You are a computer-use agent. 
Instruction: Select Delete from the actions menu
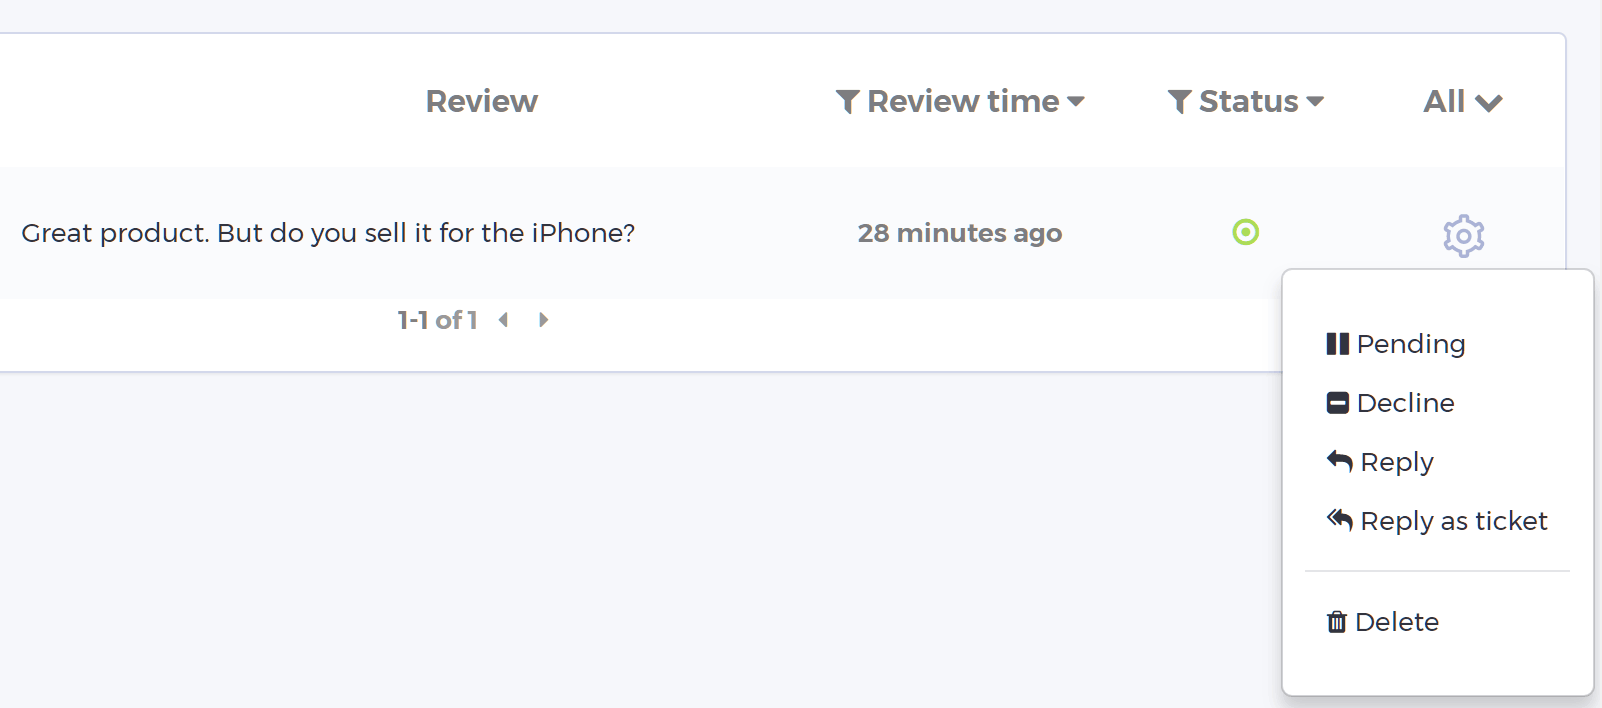point(1396,622)
